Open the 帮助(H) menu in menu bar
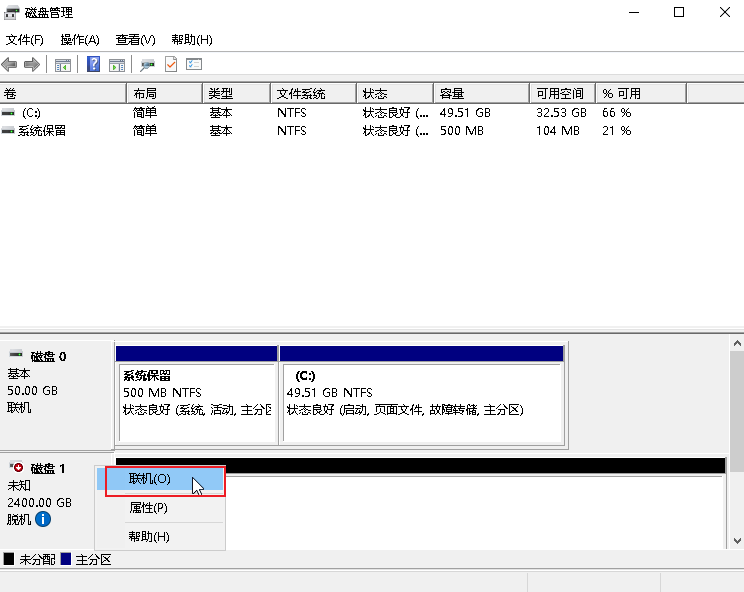 point(192,40)
